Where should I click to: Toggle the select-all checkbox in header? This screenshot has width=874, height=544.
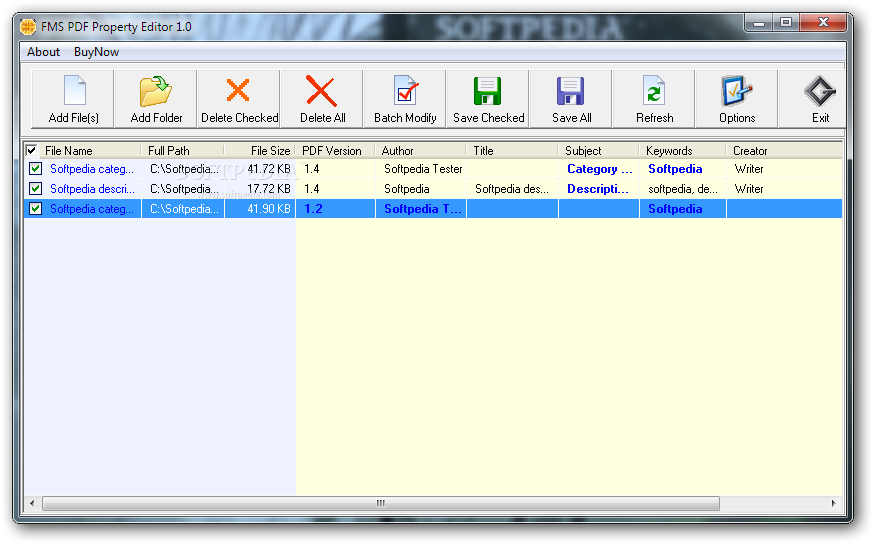coord(32,150)
